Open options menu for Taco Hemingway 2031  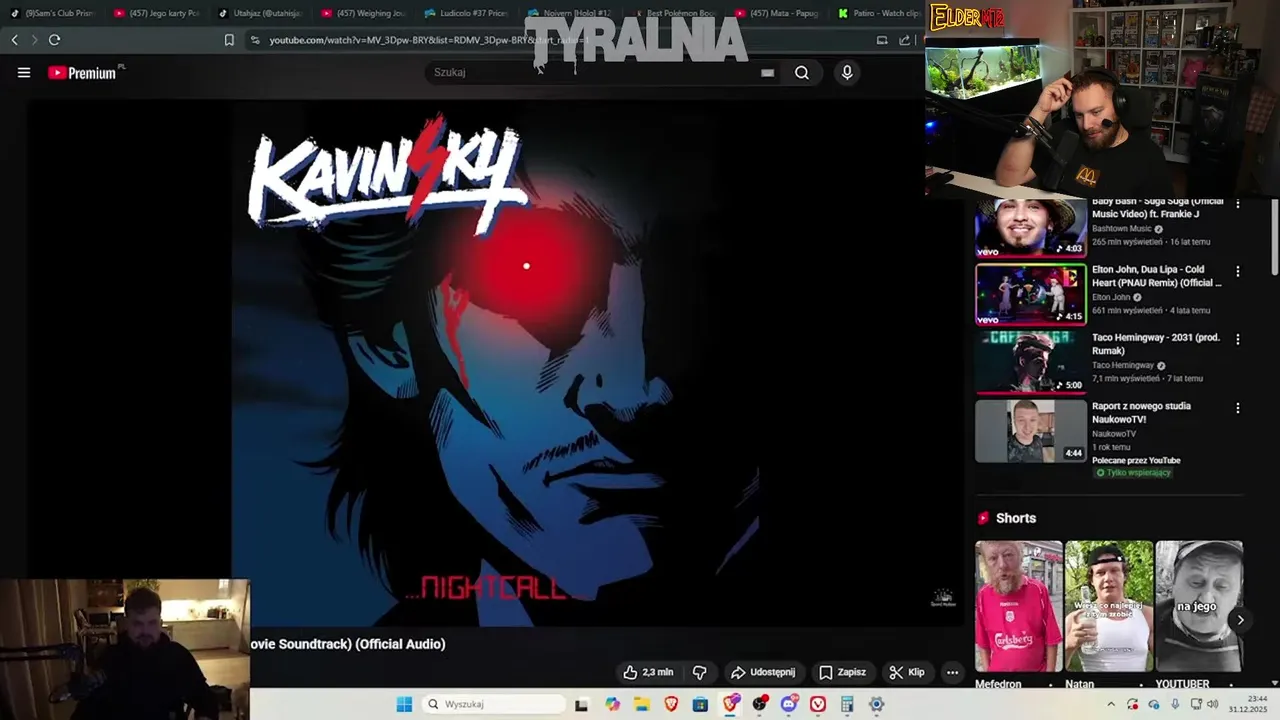1238,340
